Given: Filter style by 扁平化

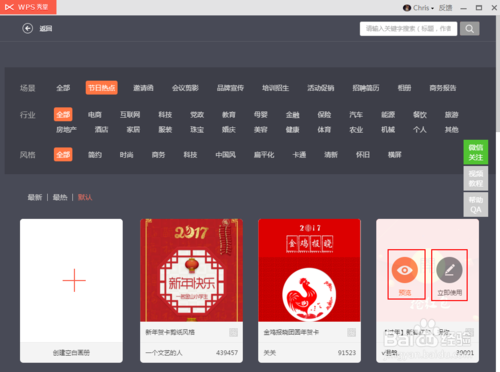Looking at the screenshot, I should [264, 155].
